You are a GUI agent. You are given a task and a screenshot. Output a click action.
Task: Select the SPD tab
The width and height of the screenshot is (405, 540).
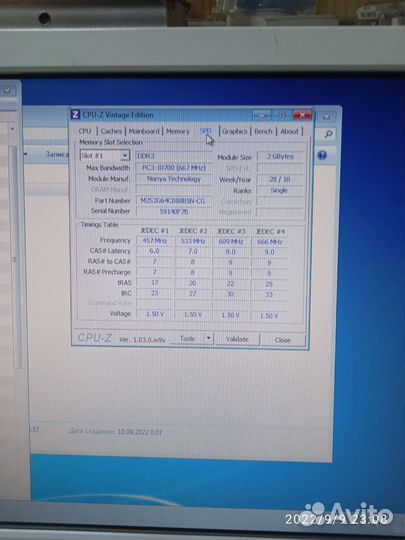click(x=205, y=131)
